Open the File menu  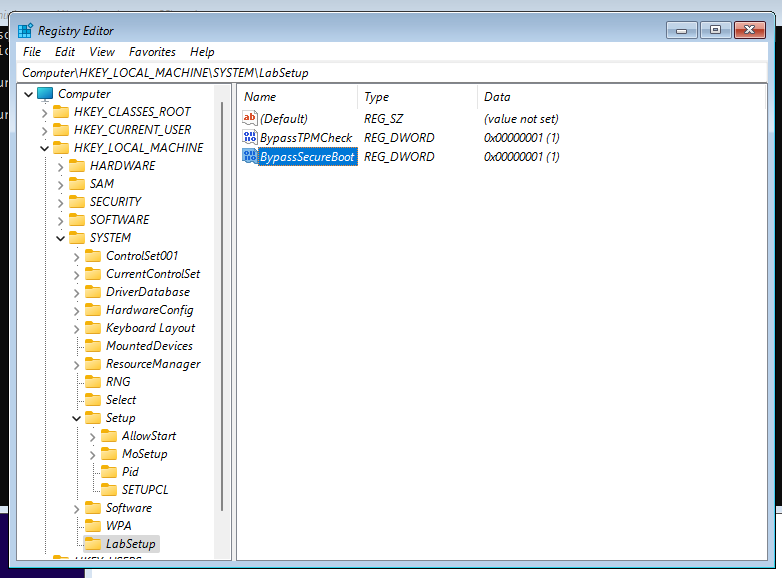pyautogui.click(x=32, y=52)
